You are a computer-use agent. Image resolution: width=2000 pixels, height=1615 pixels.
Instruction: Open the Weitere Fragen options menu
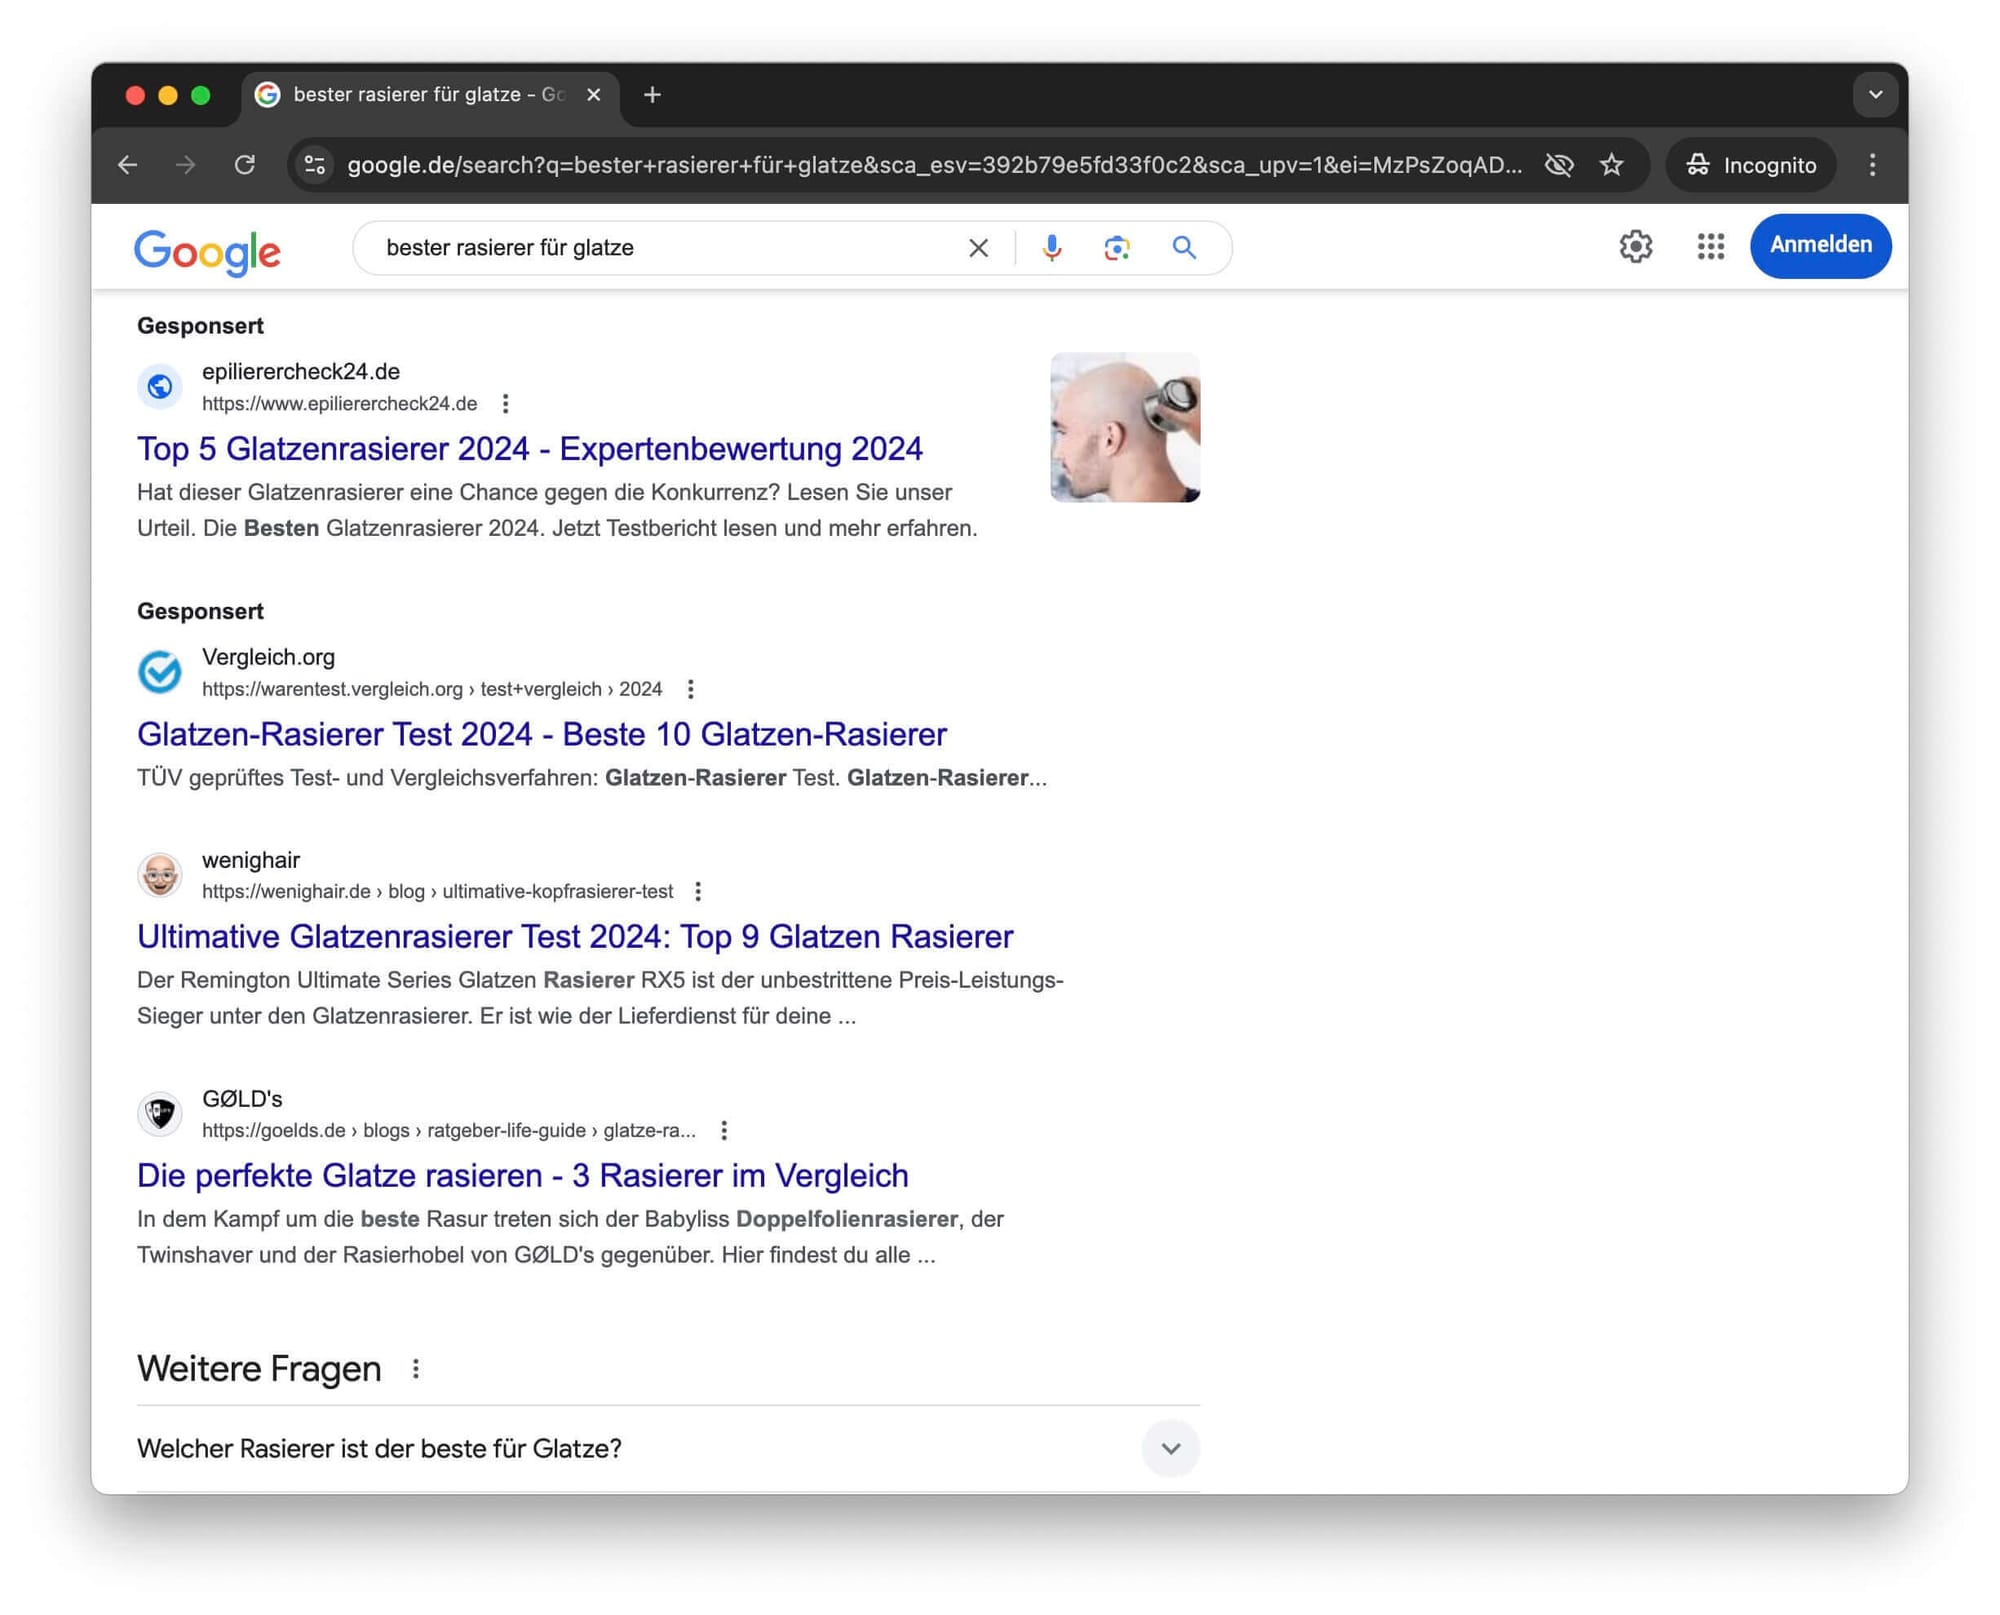[416, 1369]
